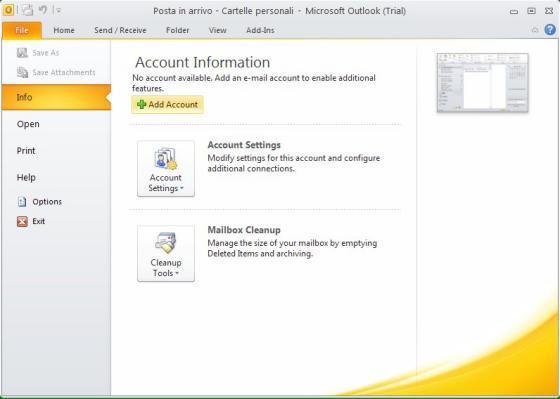Switch to the Send / Receive tab
The image size is (560, 399).
120,30
